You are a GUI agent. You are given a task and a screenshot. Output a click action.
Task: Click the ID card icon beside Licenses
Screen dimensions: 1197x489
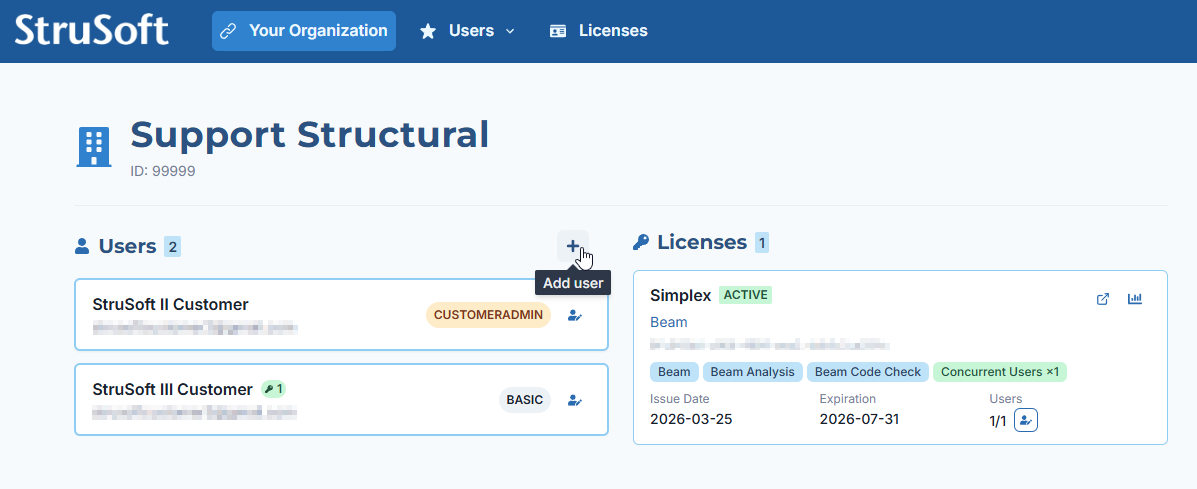click(x=558, y=31)
